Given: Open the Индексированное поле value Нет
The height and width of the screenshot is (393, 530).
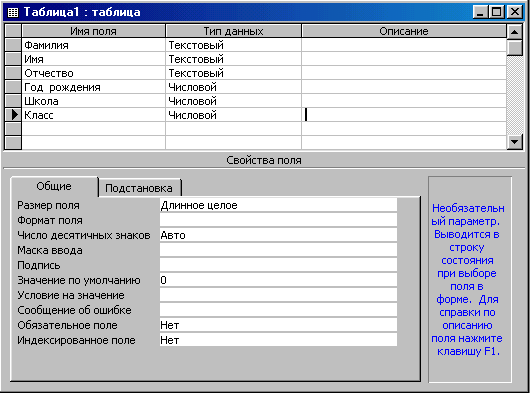Looking at the screenshot, I should click(x=278, y=340).
